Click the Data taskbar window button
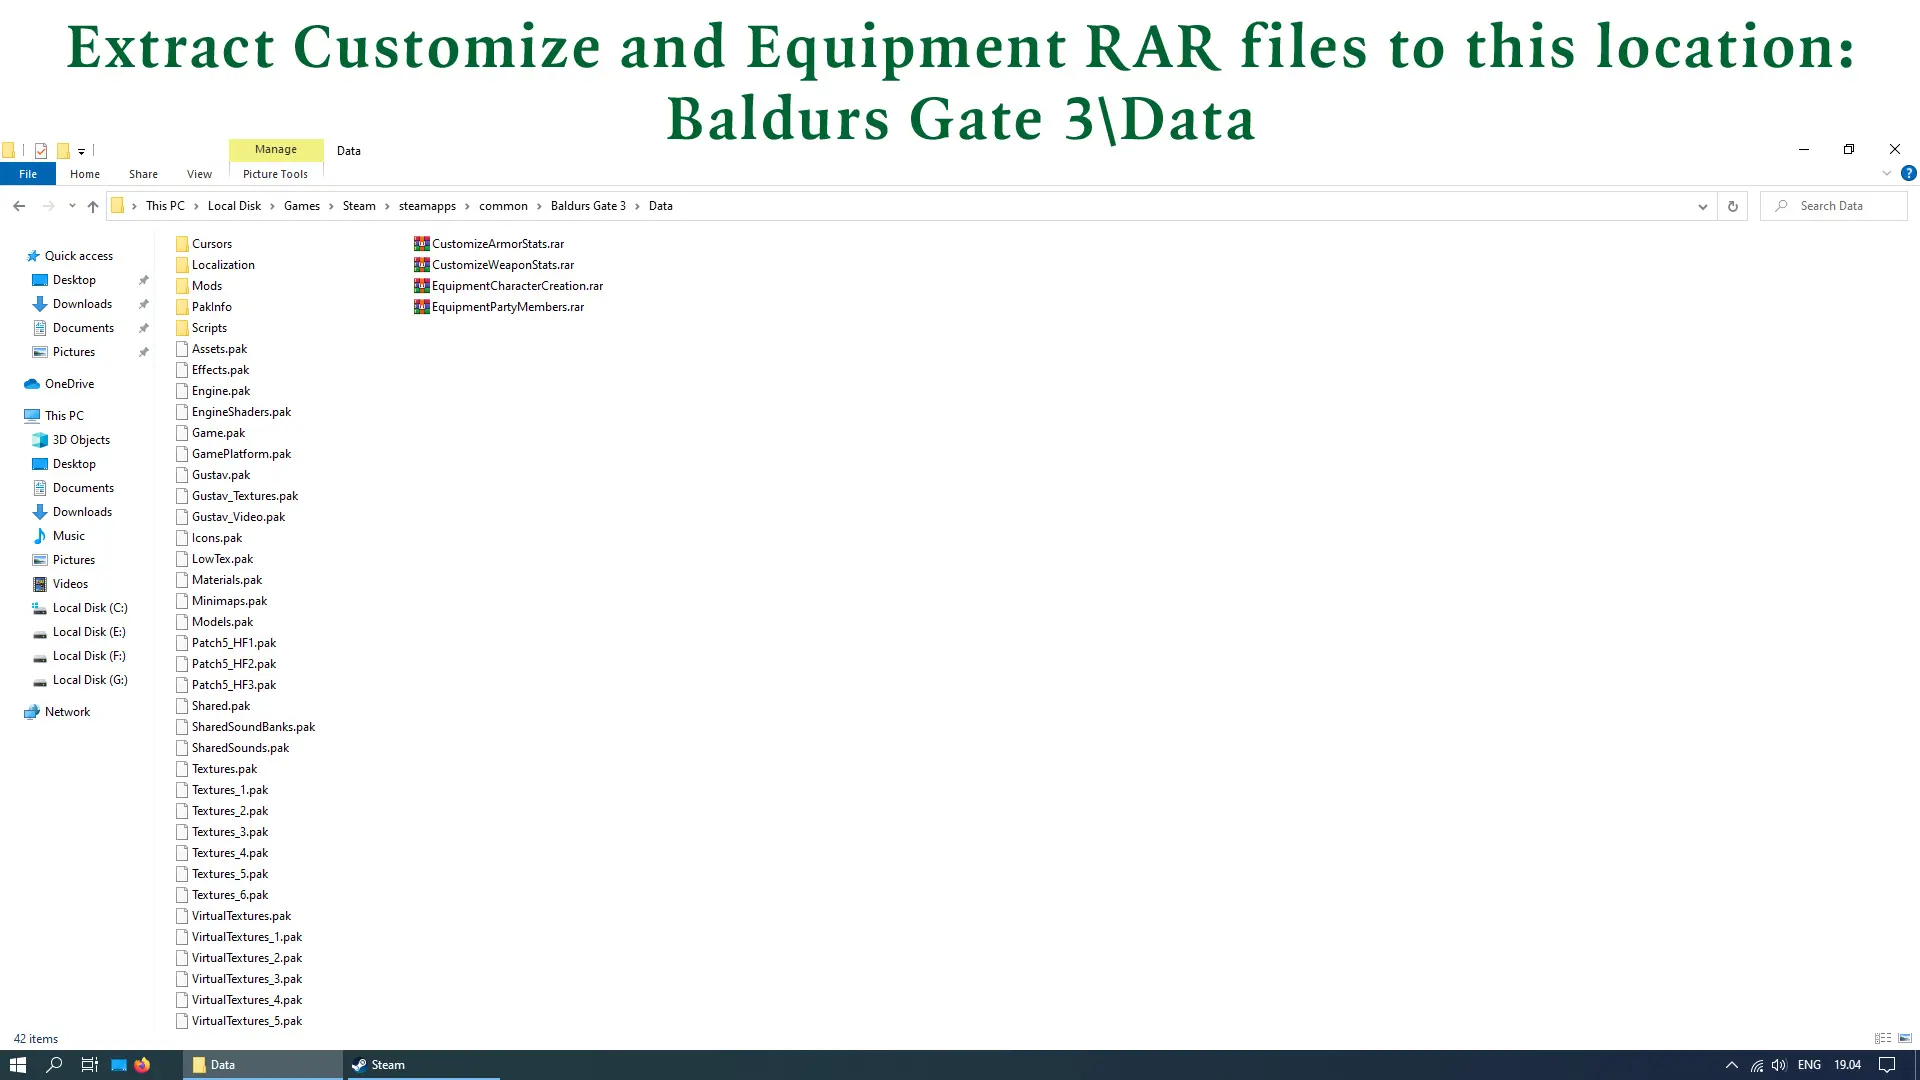 coord(263,1065)
